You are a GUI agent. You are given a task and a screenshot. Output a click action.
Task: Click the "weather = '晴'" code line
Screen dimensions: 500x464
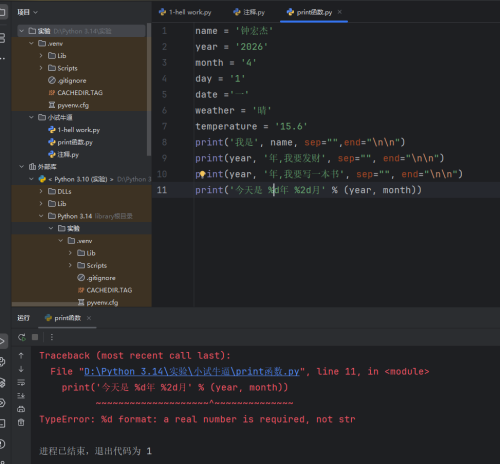[x=233, y=110]
